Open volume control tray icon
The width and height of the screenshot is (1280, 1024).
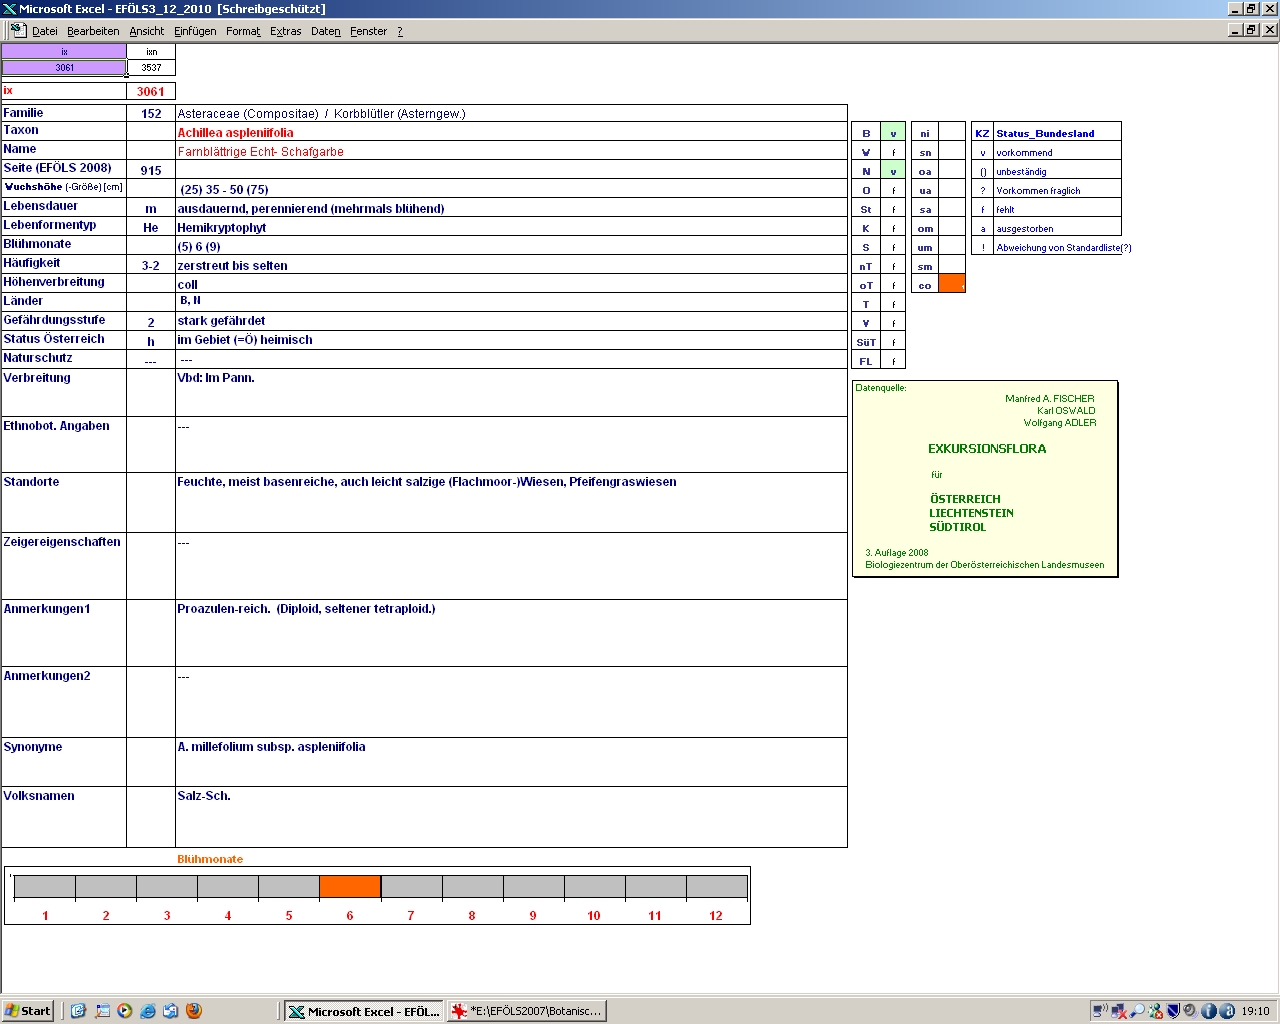click(x=1191, y=1011)
